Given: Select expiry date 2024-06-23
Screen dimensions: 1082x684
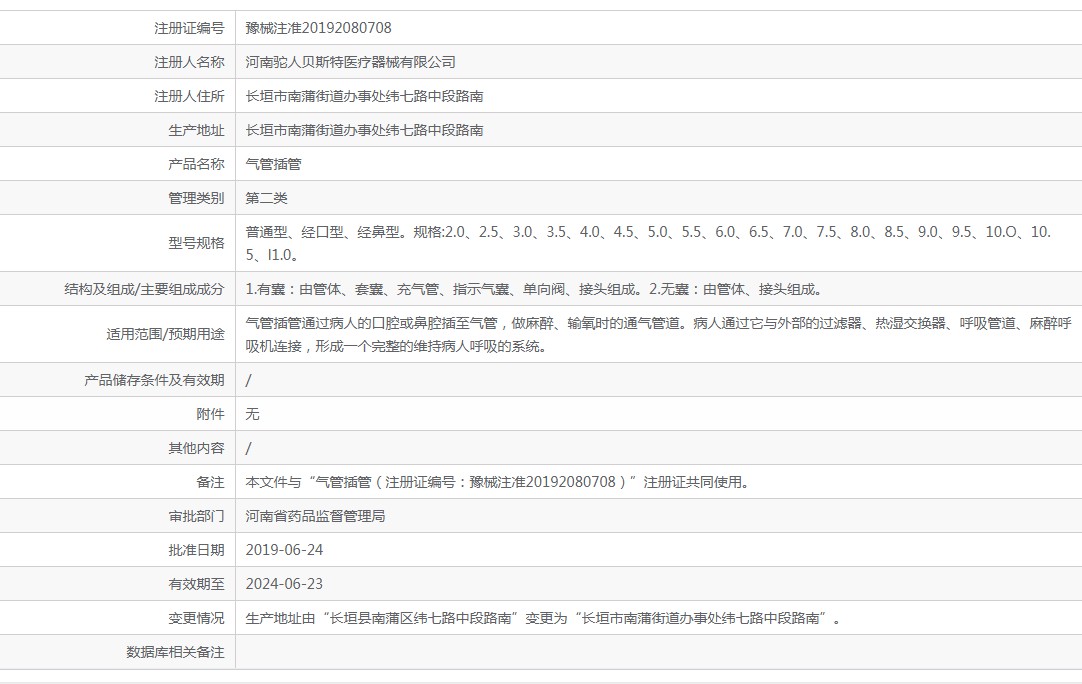Looking at the screenshot, I should point(284,584).
